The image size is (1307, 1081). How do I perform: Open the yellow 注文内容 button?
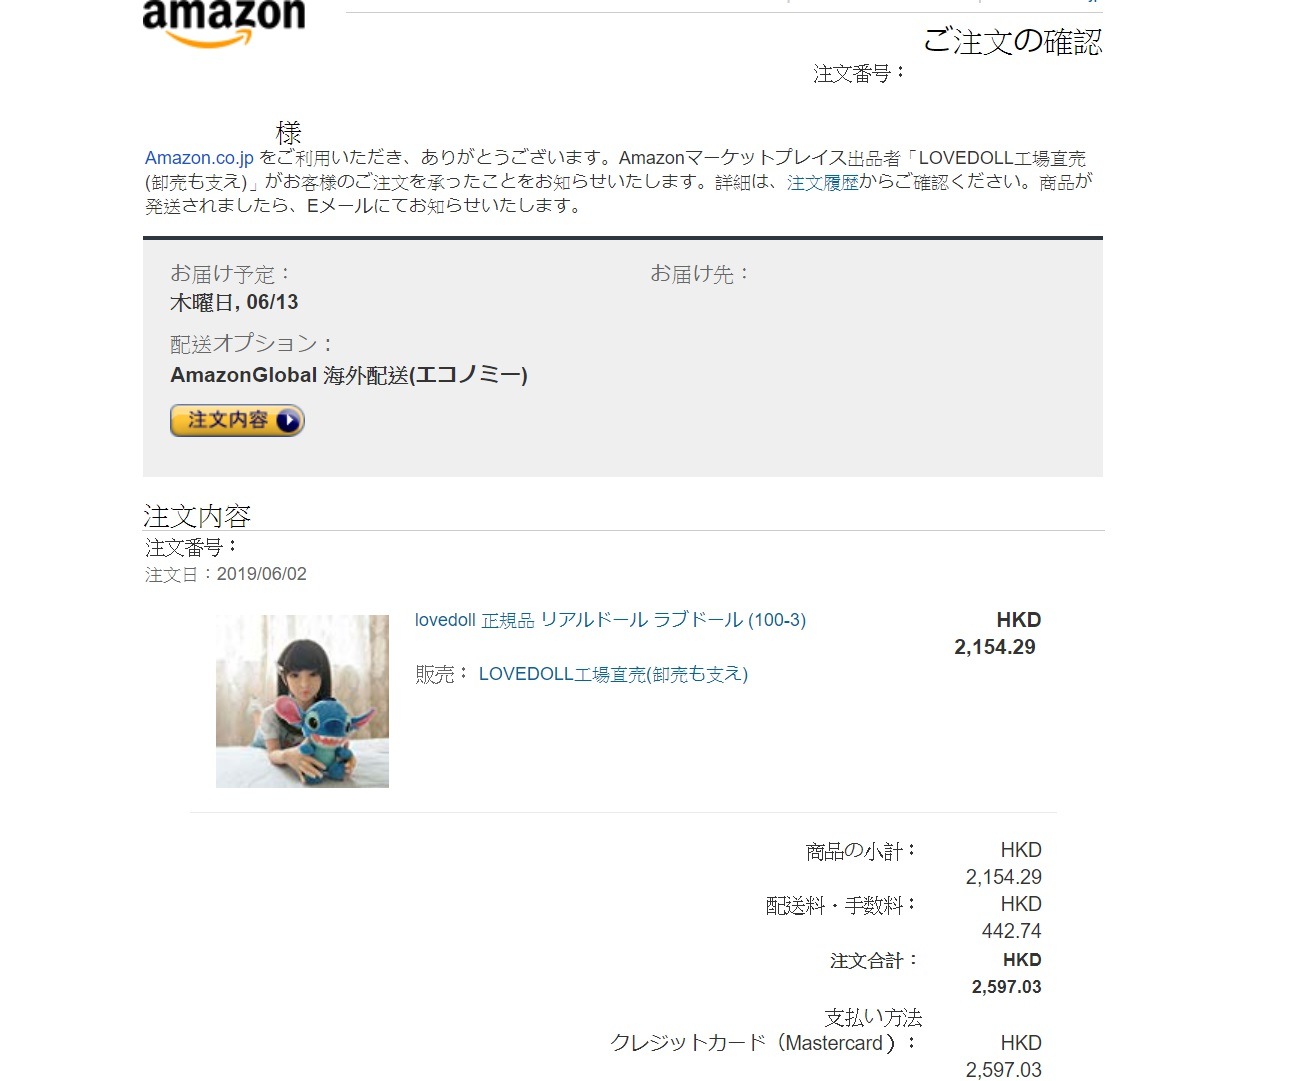[237, 421]
